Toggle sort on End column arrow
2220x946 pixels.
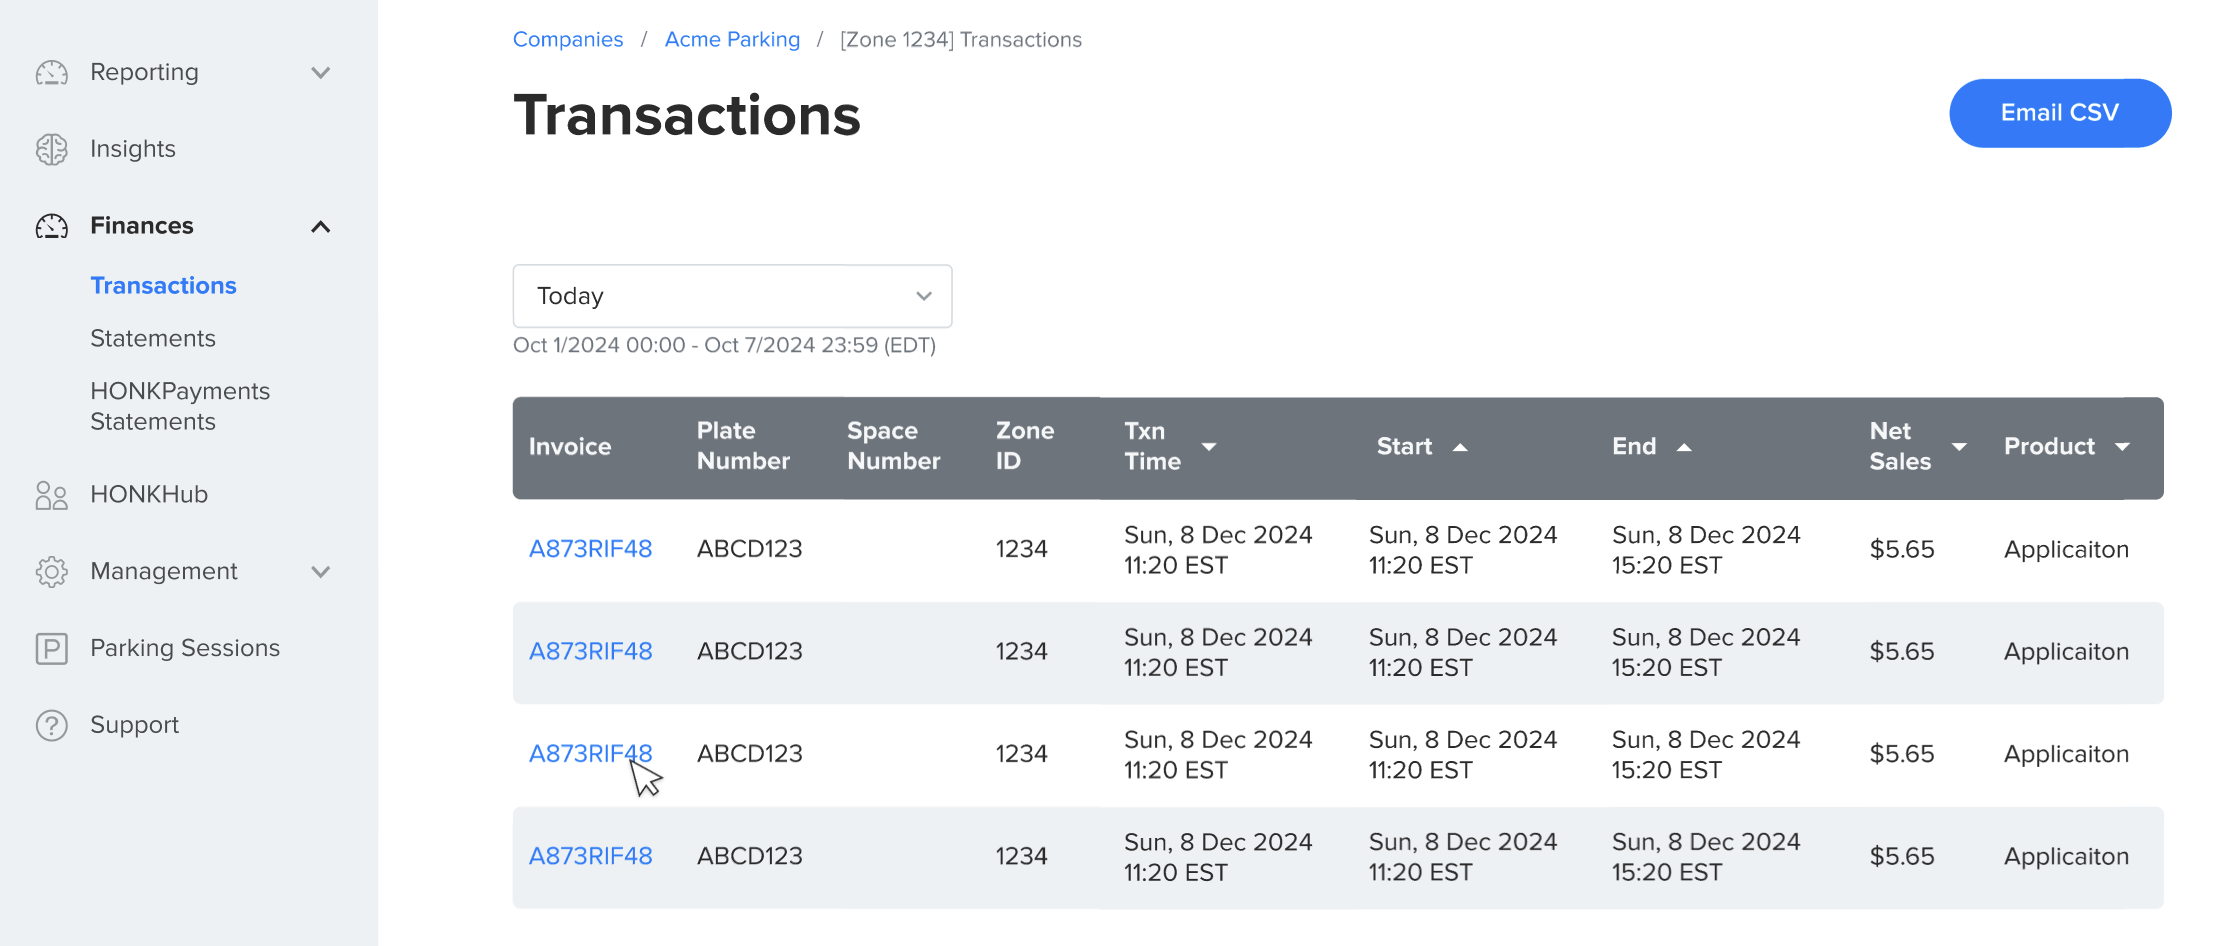(x=1684, y=447)
